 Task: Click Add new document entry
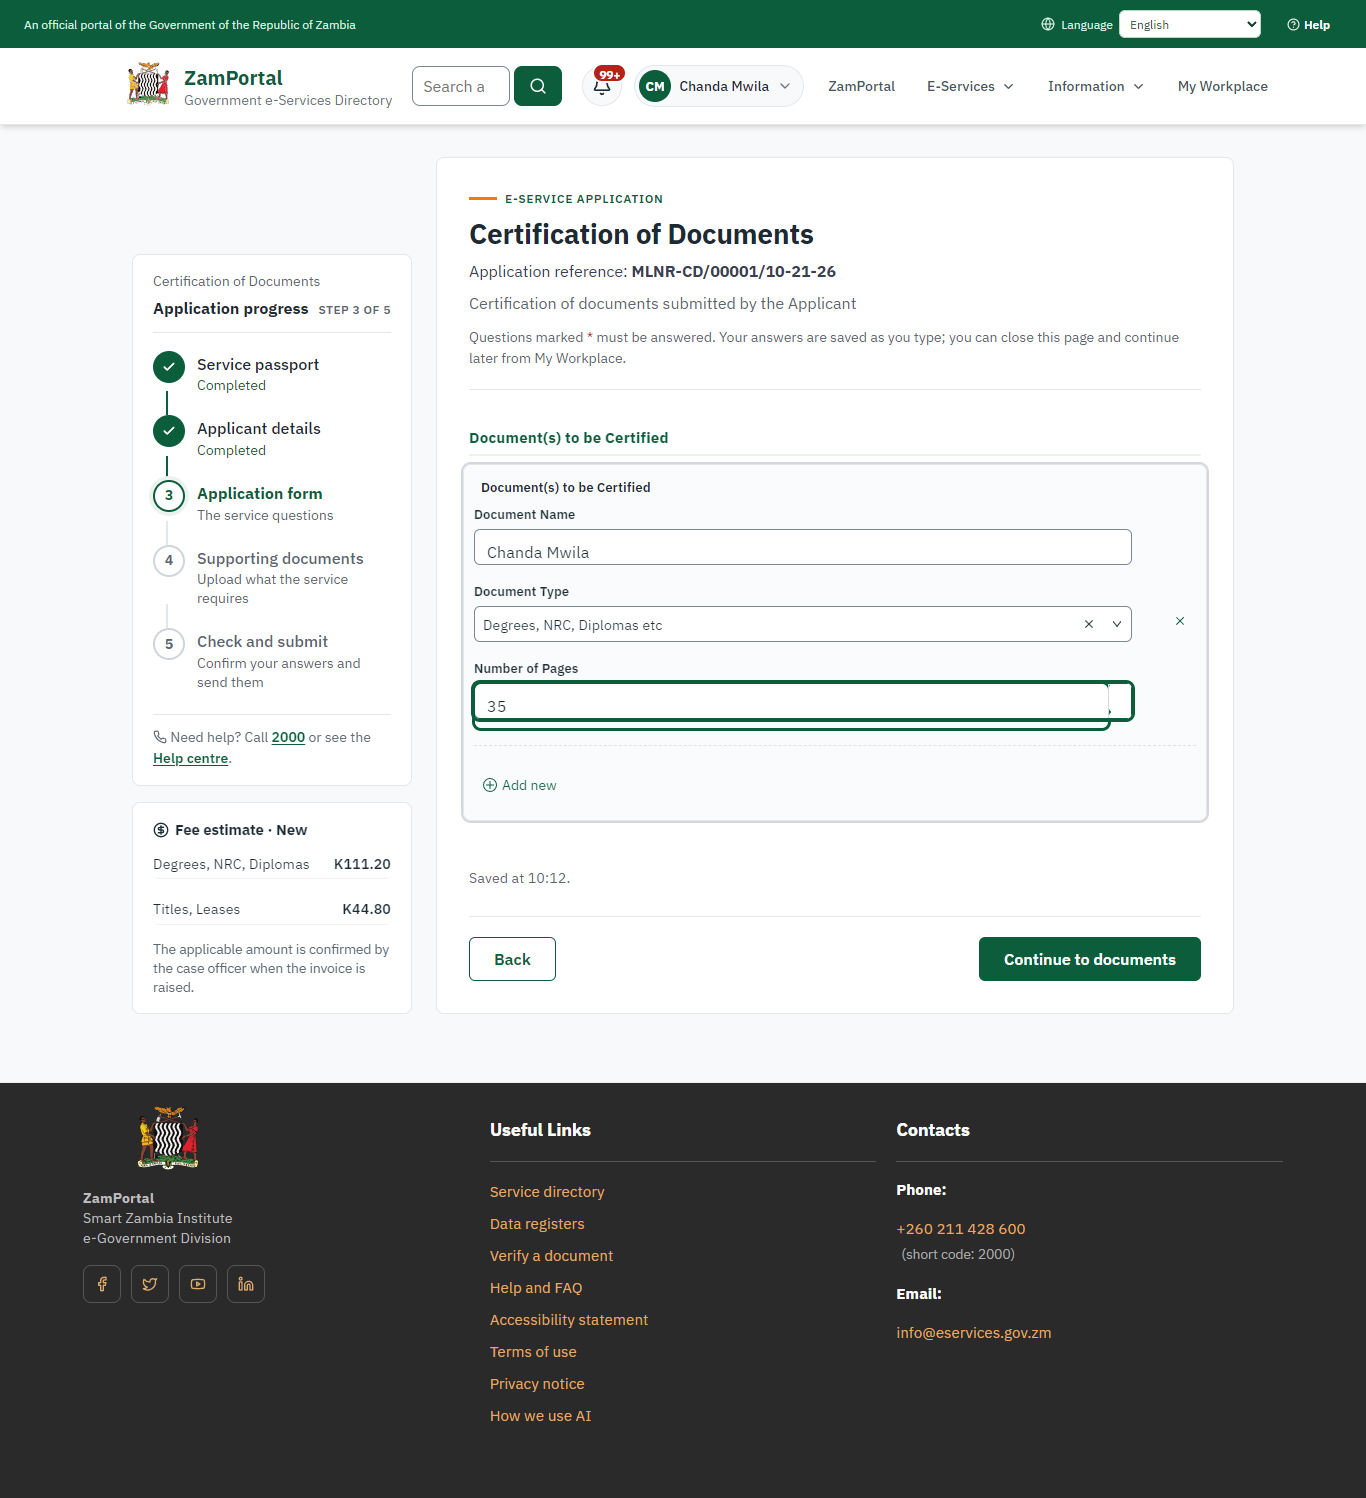pos(520,785)
